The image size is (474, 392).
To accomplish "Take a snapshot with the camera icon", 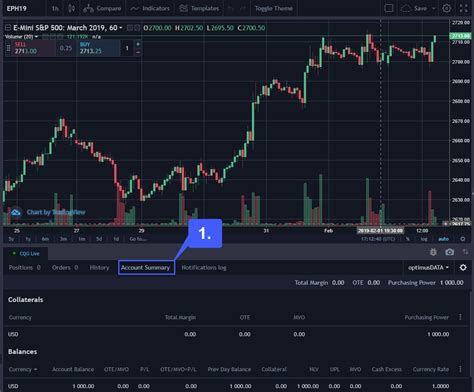I will click(x=449, y=252).
